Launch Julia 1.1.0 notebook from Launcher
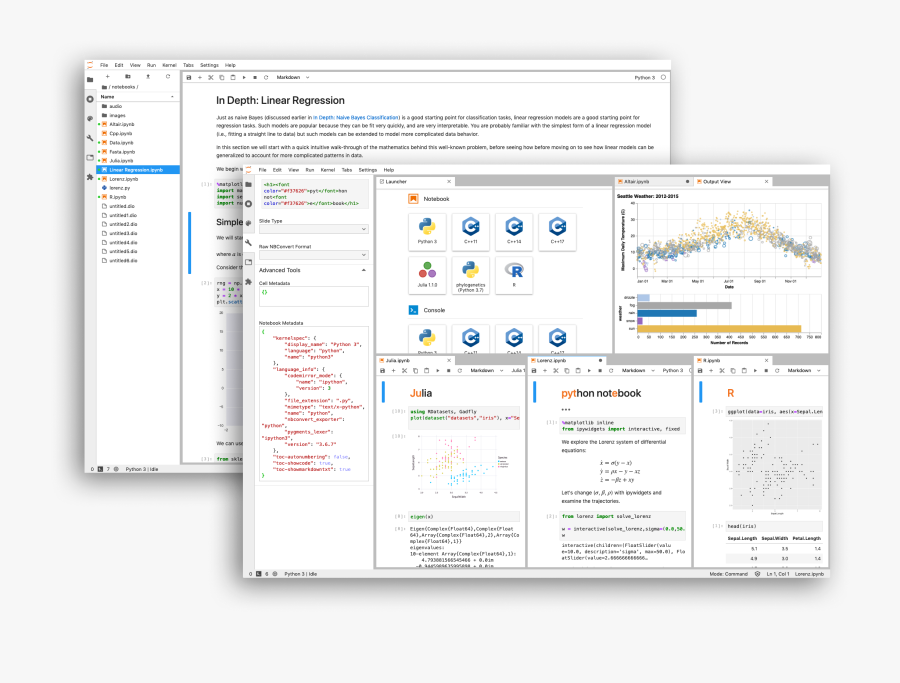 (x=427, y=275)
